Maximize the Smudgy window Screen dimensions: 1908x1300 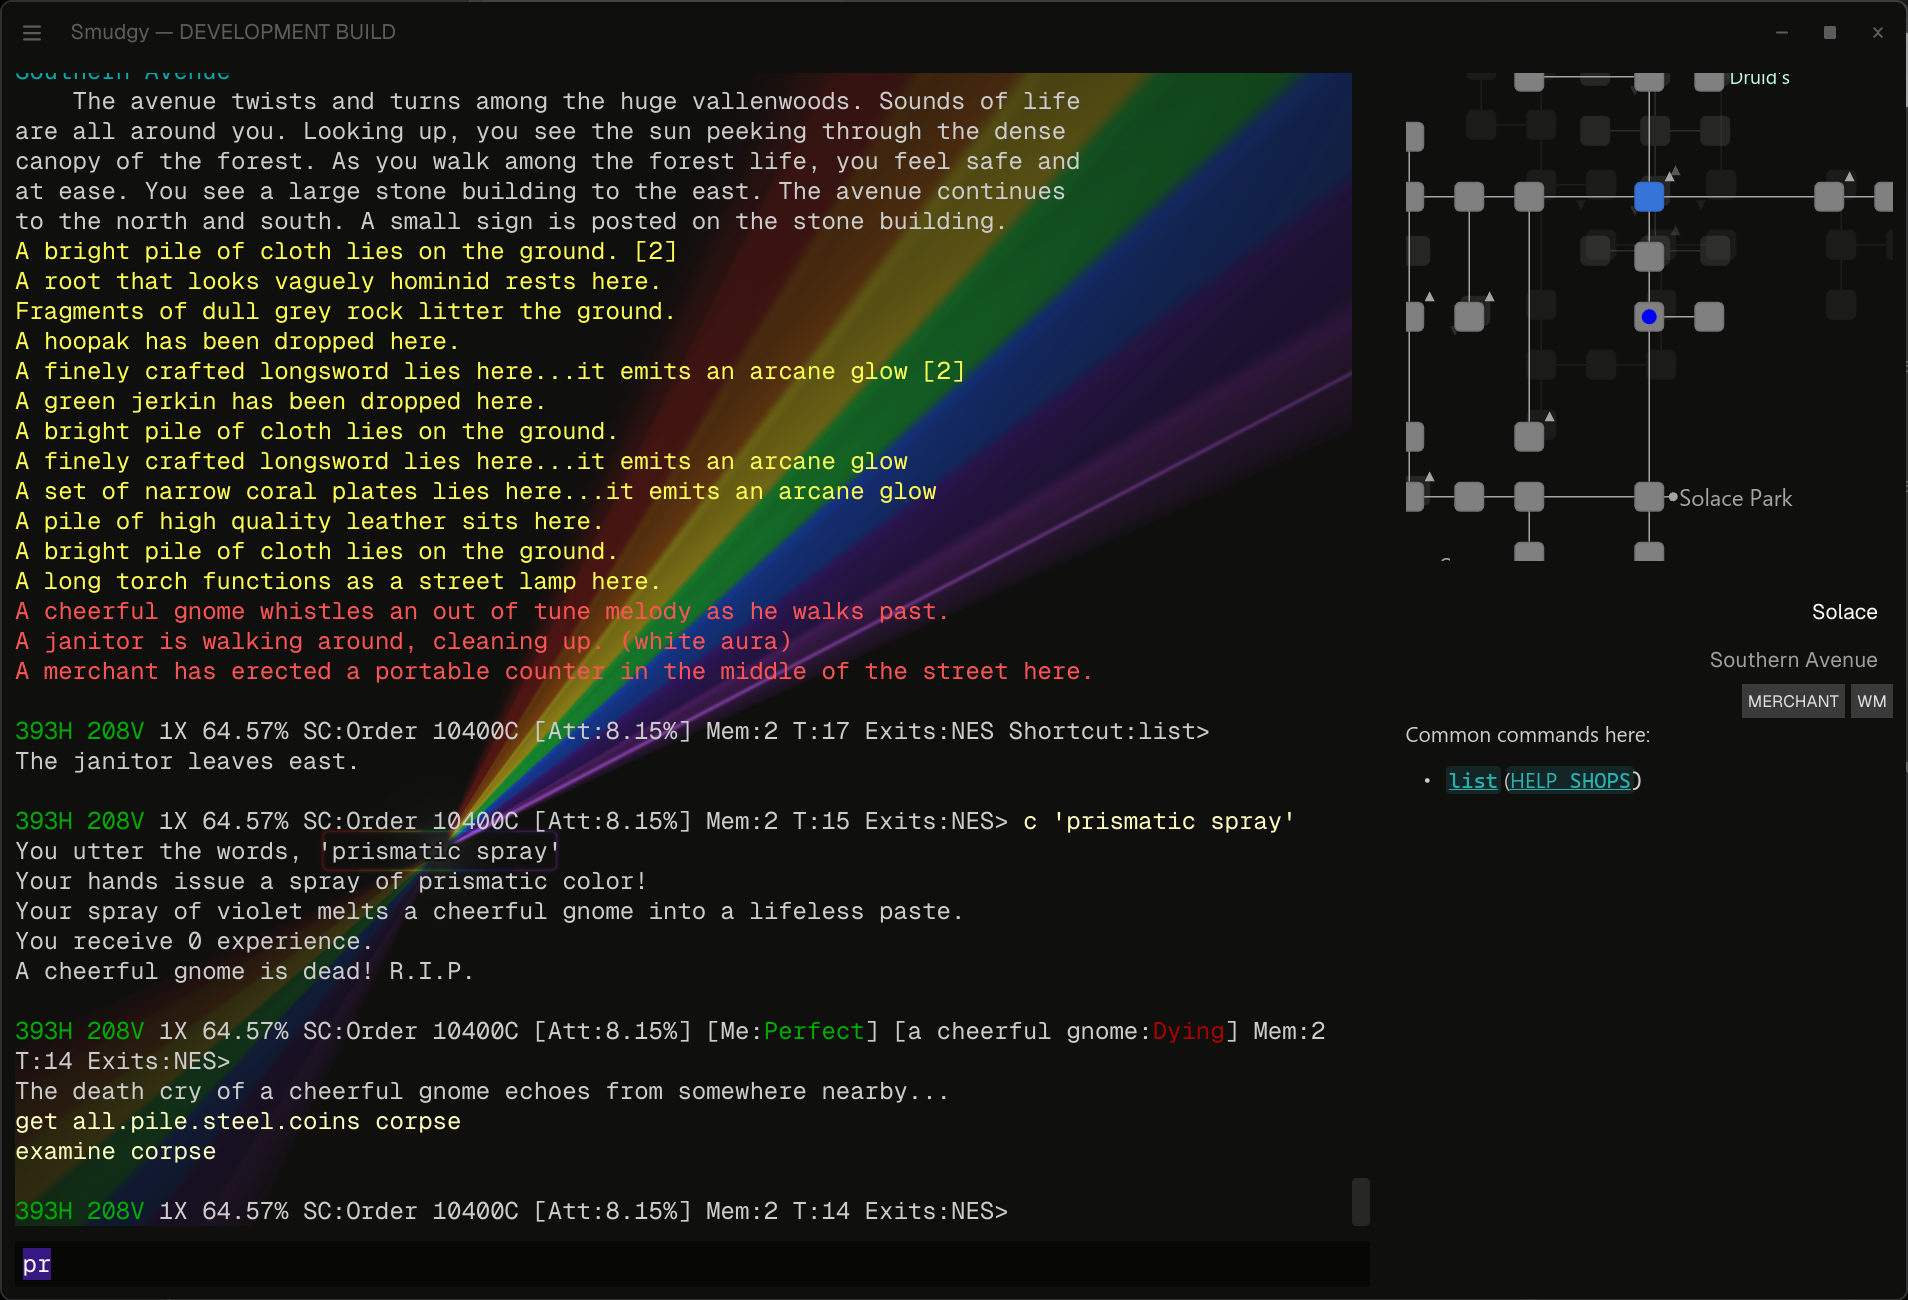click(x=1830, y=32)
